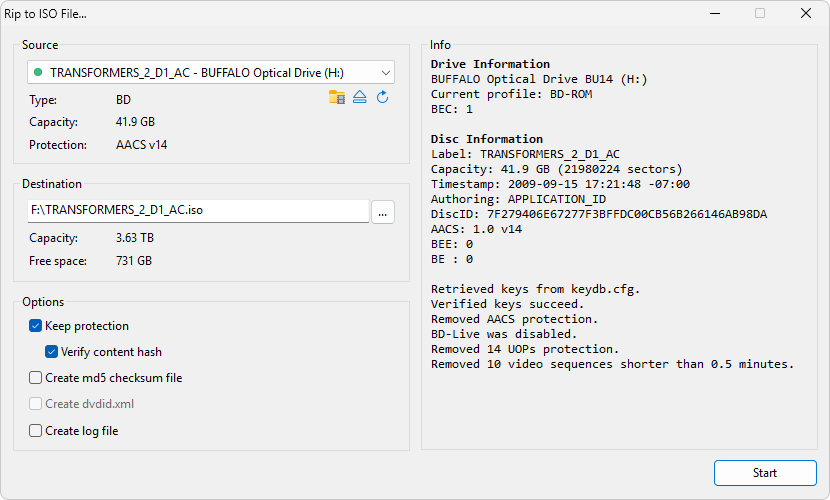This screenshot has height=500, width=830.
Task: Close the Rip to ISO File window
Action: point(806,13)
